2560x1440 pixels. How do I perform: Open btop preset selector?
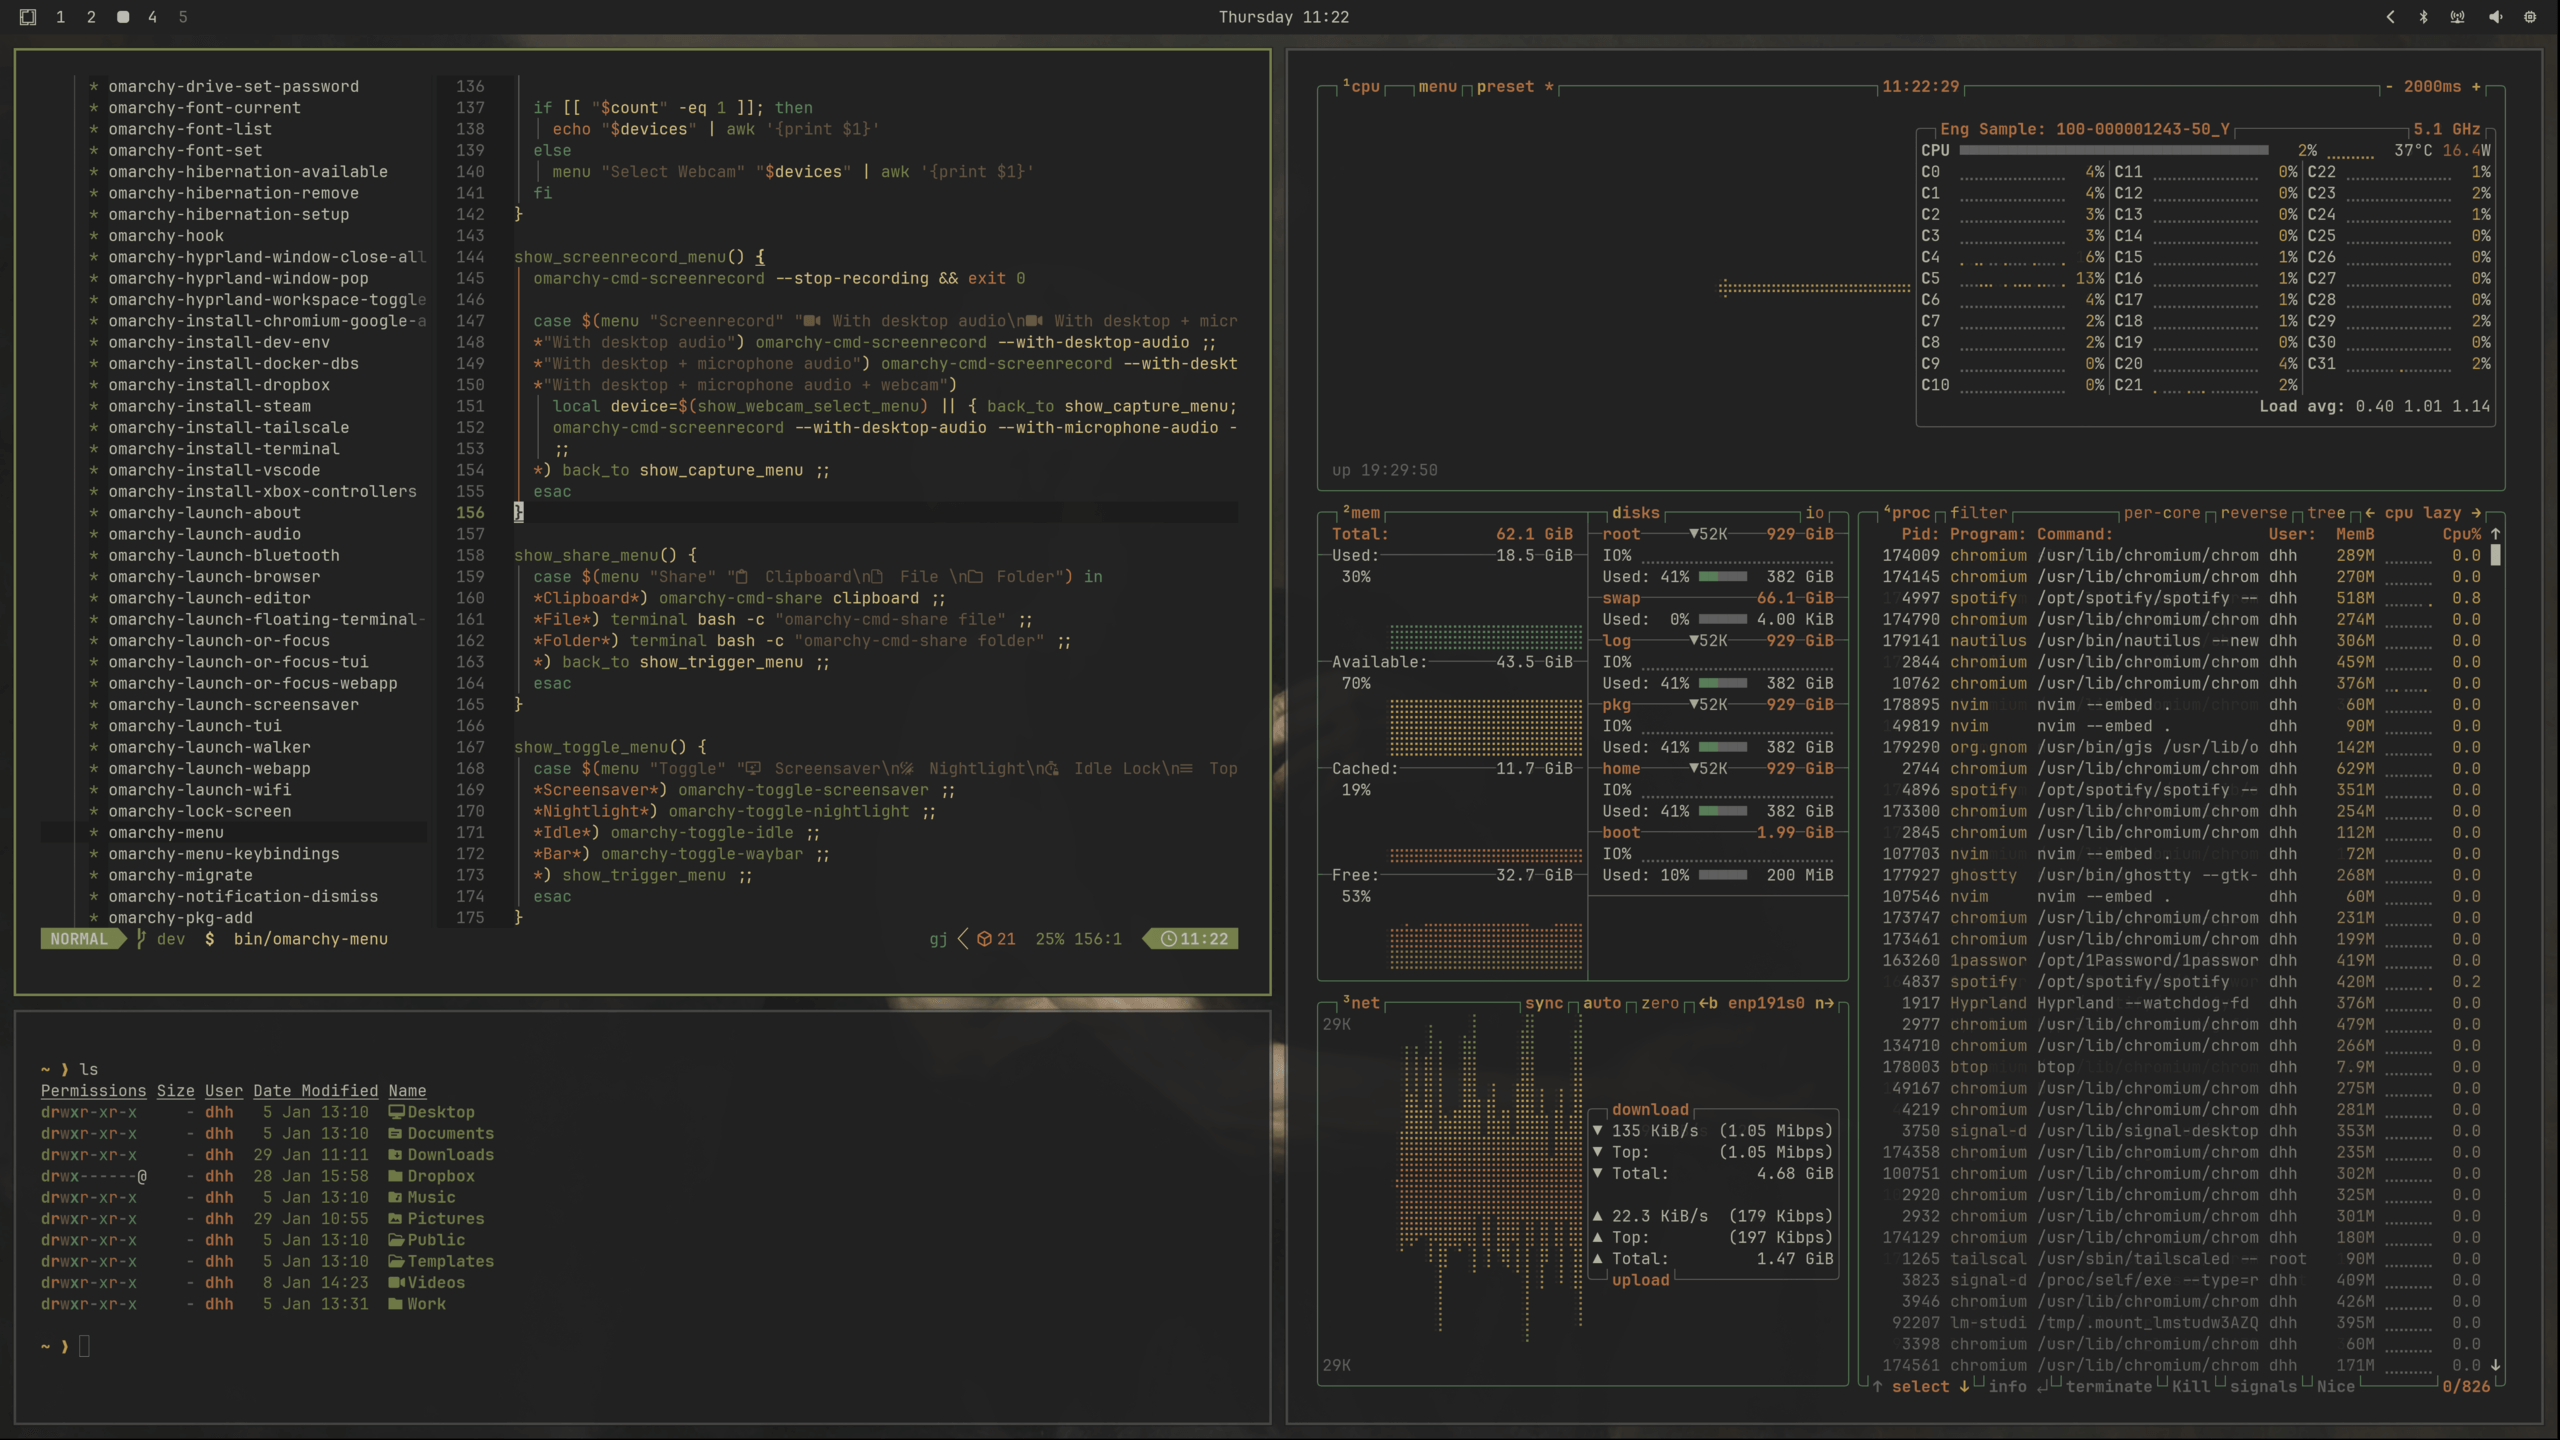[1504, 87]
